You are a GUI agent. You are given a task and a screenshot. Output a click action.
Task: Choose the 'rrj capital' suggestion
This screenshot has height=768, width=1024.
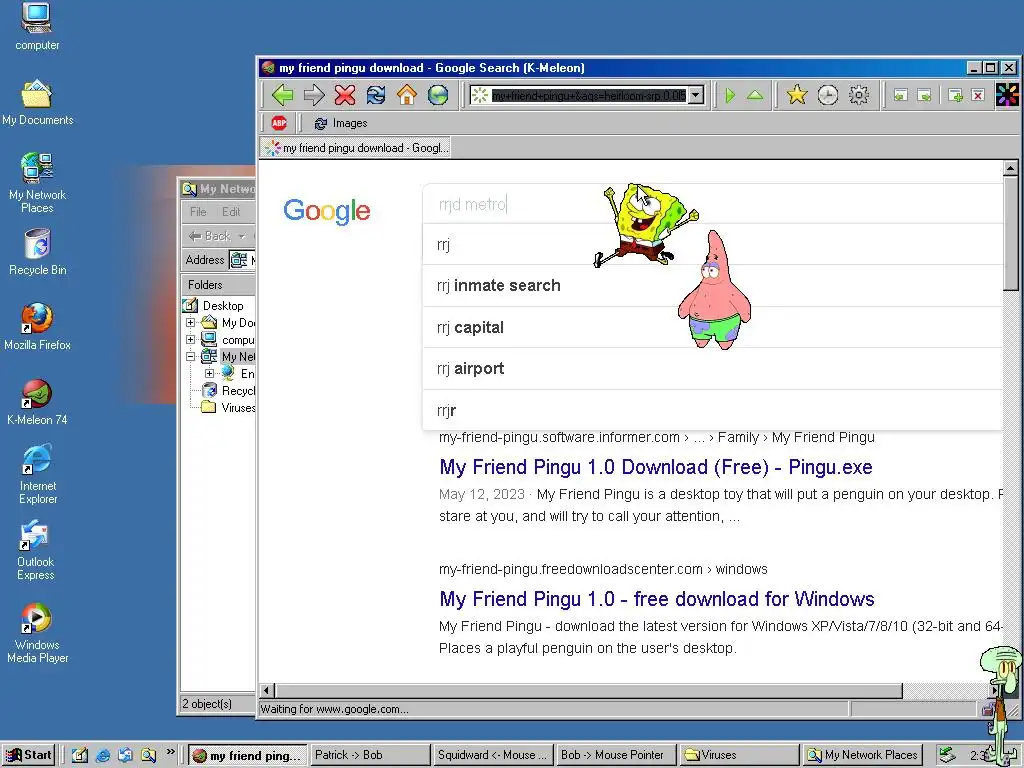pos(712,327)
